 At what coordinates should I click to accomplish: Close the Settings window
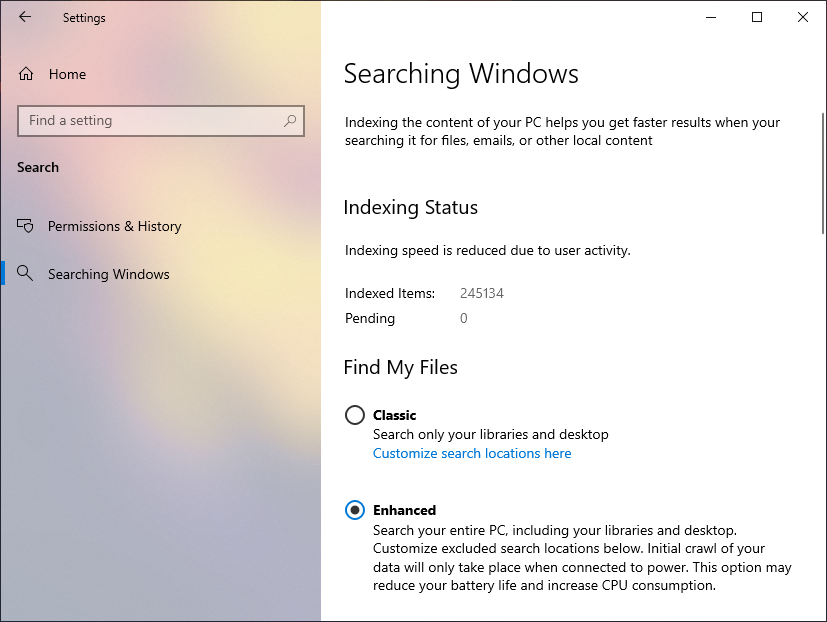tap(803, 17)
